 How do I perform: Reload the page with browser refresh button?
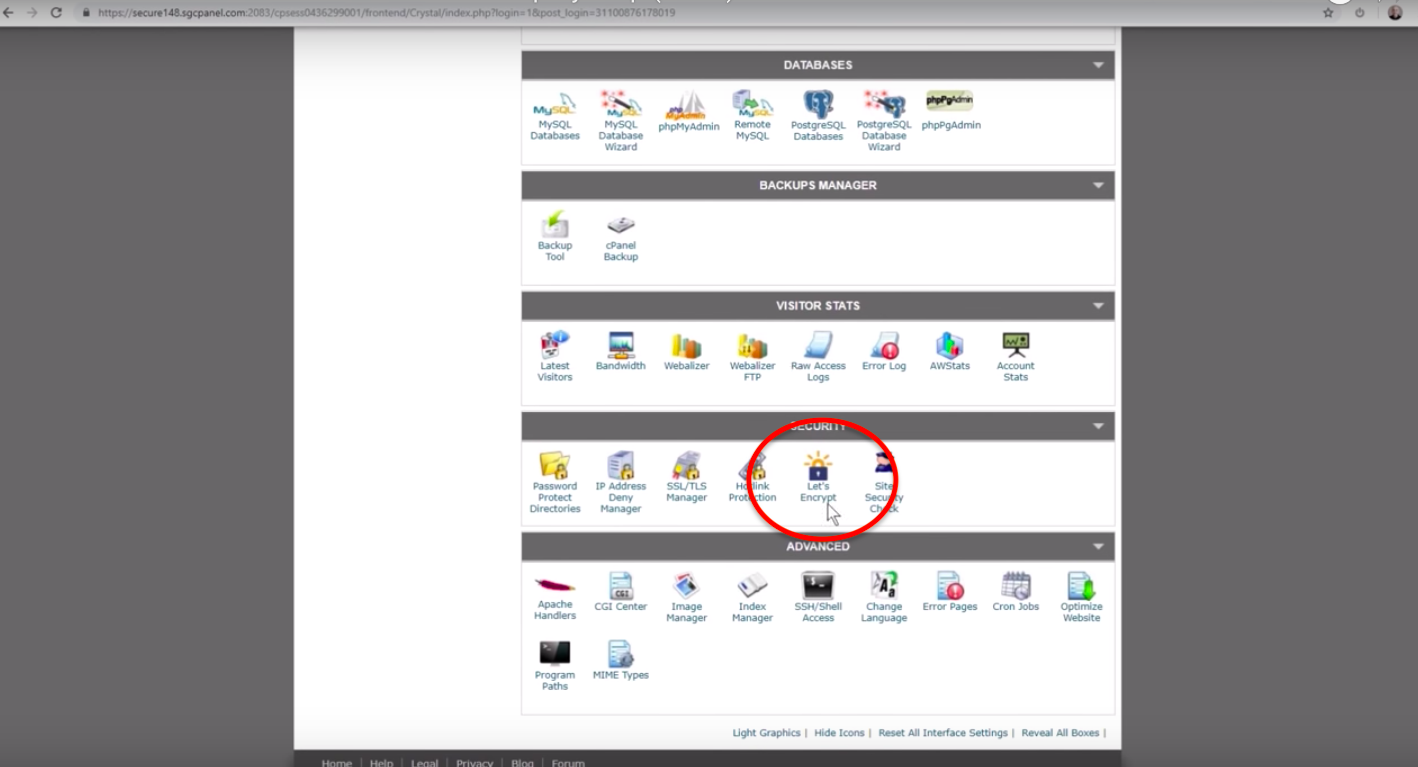click(x=56, y=13)
